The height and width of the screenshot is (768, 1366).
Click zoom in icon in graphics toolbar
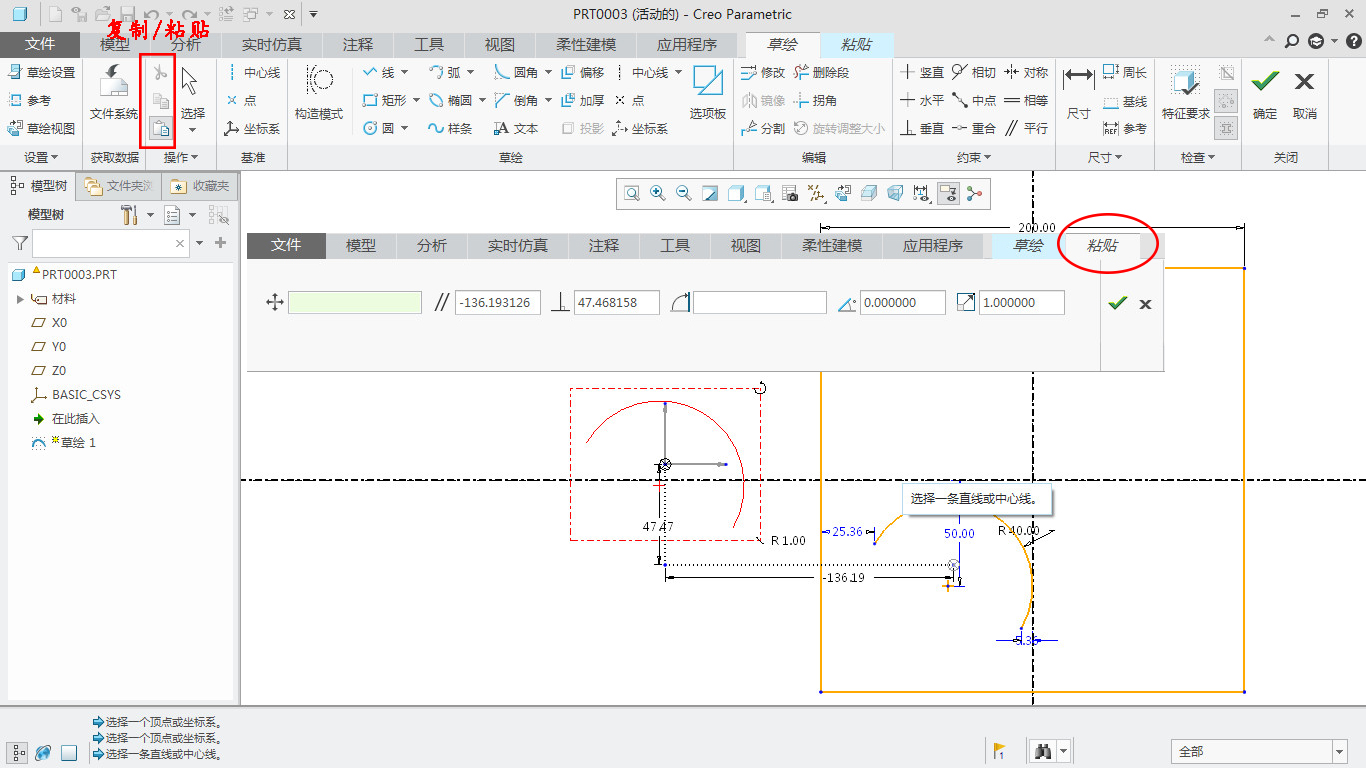pos(658,194)
